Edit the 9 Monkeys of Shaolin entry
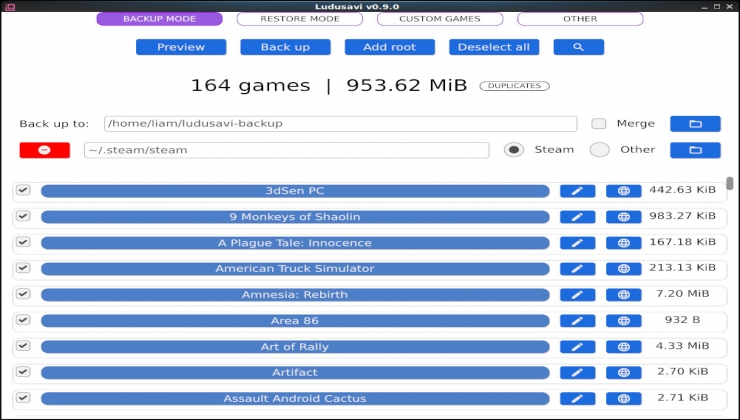 577,217
